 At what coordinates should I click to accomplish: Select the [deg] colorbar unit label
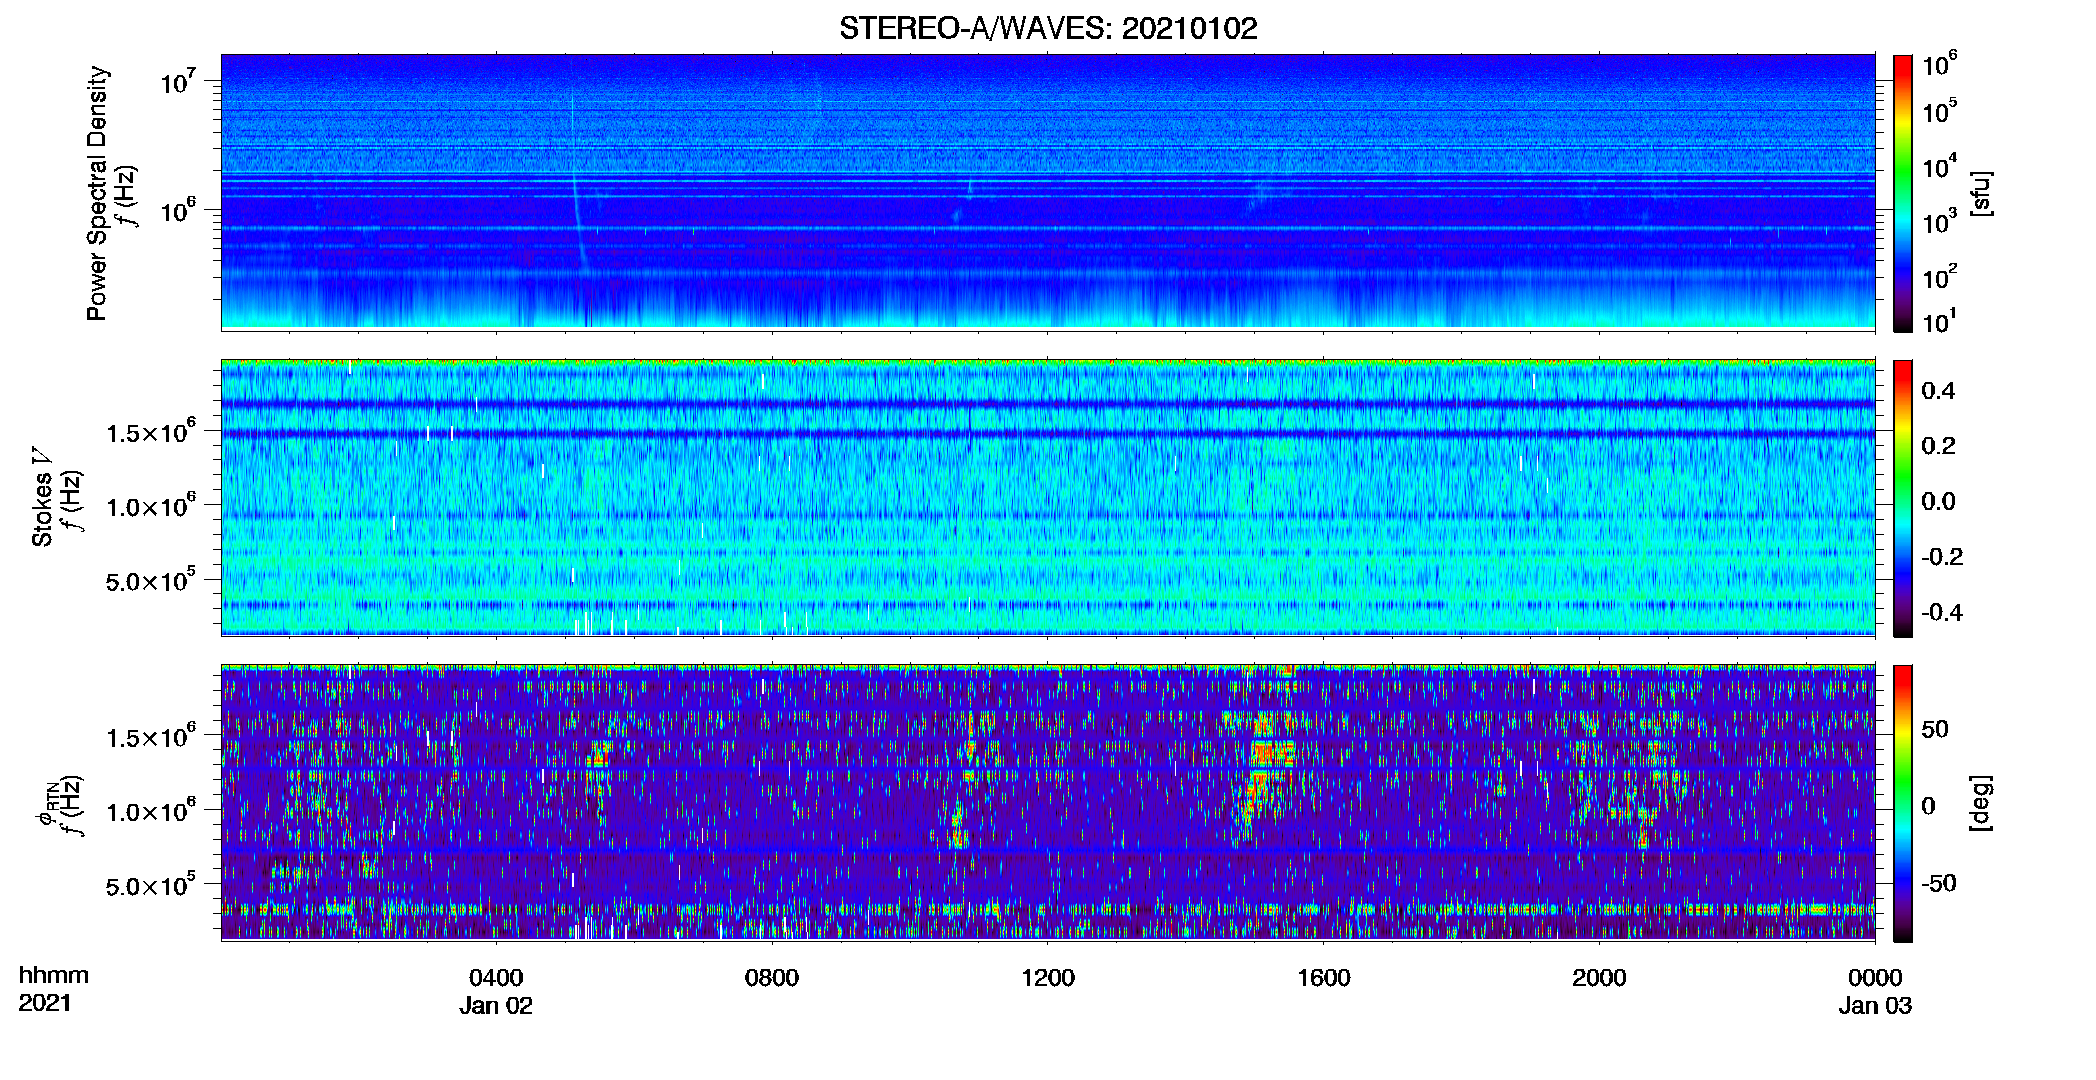click(1981, 803)
